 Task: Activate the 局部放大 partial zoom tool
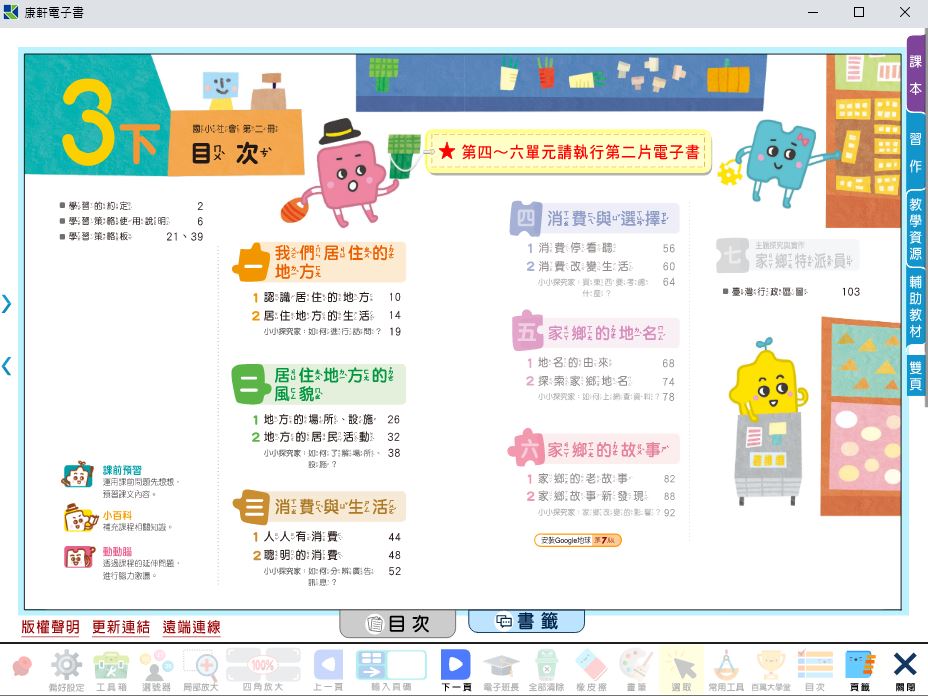pyautogui.click(x=201, y=670)
